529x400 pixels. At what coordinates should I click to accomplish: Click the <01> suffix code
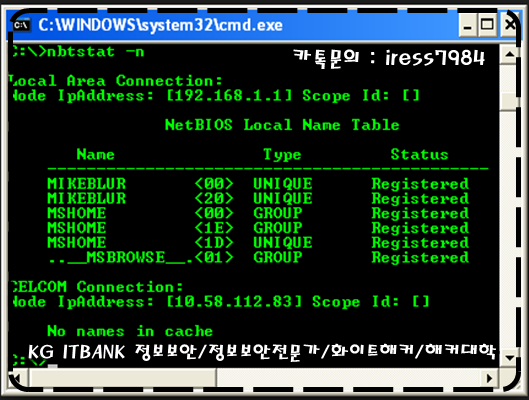214,258
